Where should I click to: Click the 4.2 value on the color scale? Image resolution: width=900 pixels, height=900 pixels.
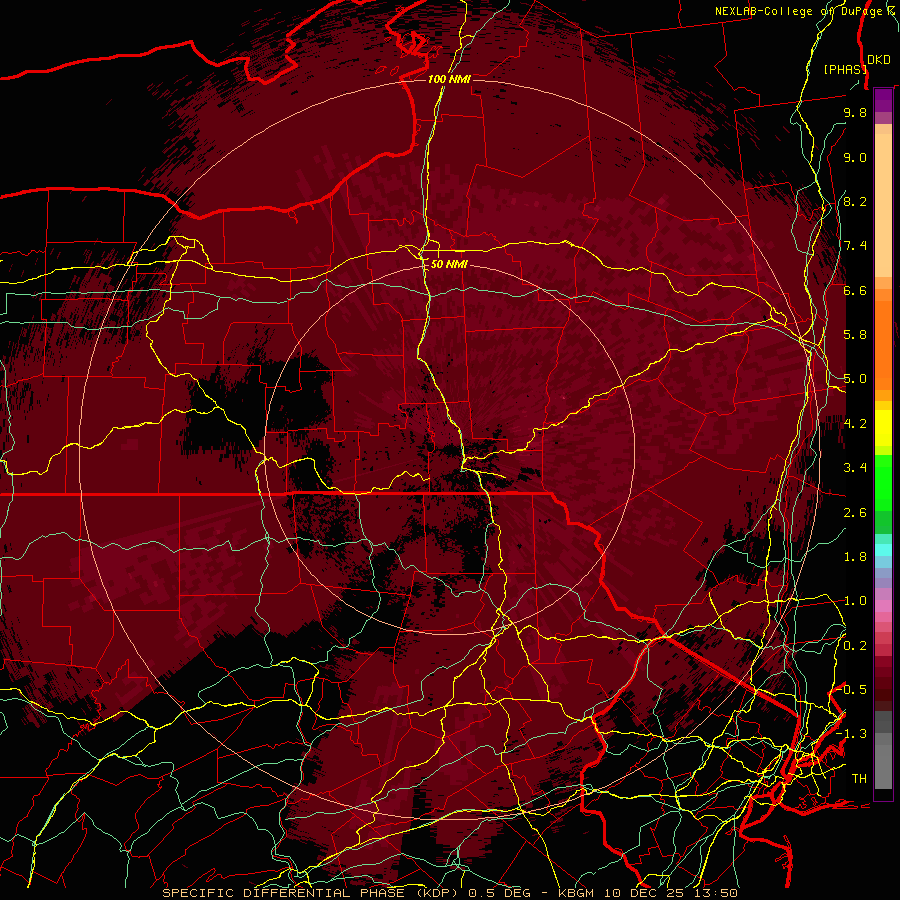pyautogui.click(x=855, y=424)
